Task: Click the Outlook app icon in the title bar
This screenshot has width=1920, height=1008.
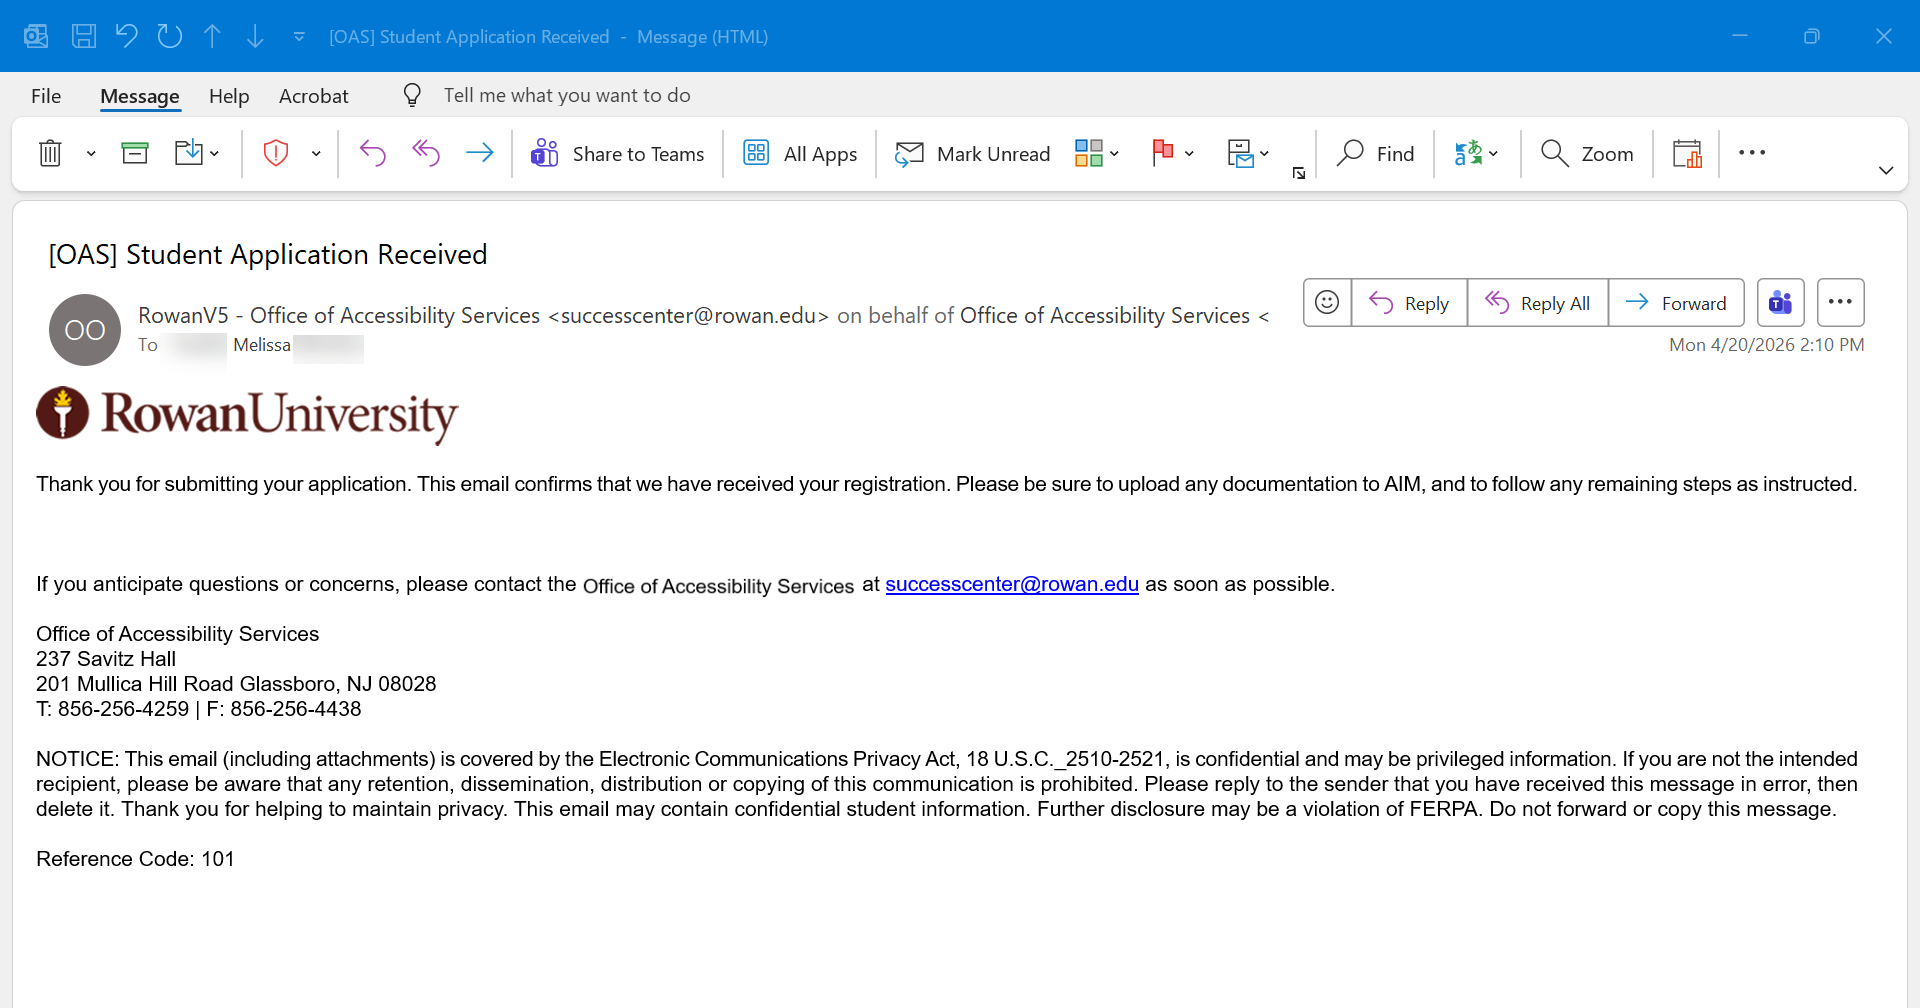Action: point(36,37)
